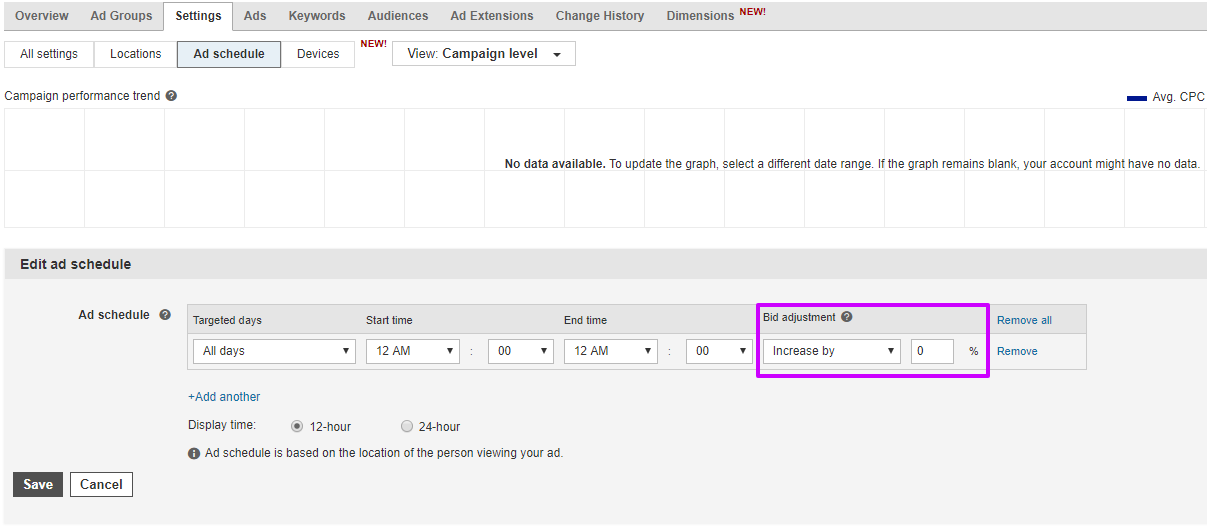1207x526 pixels.
Task: Click the bid adjustment percentage field
Action: coord(931,351)
